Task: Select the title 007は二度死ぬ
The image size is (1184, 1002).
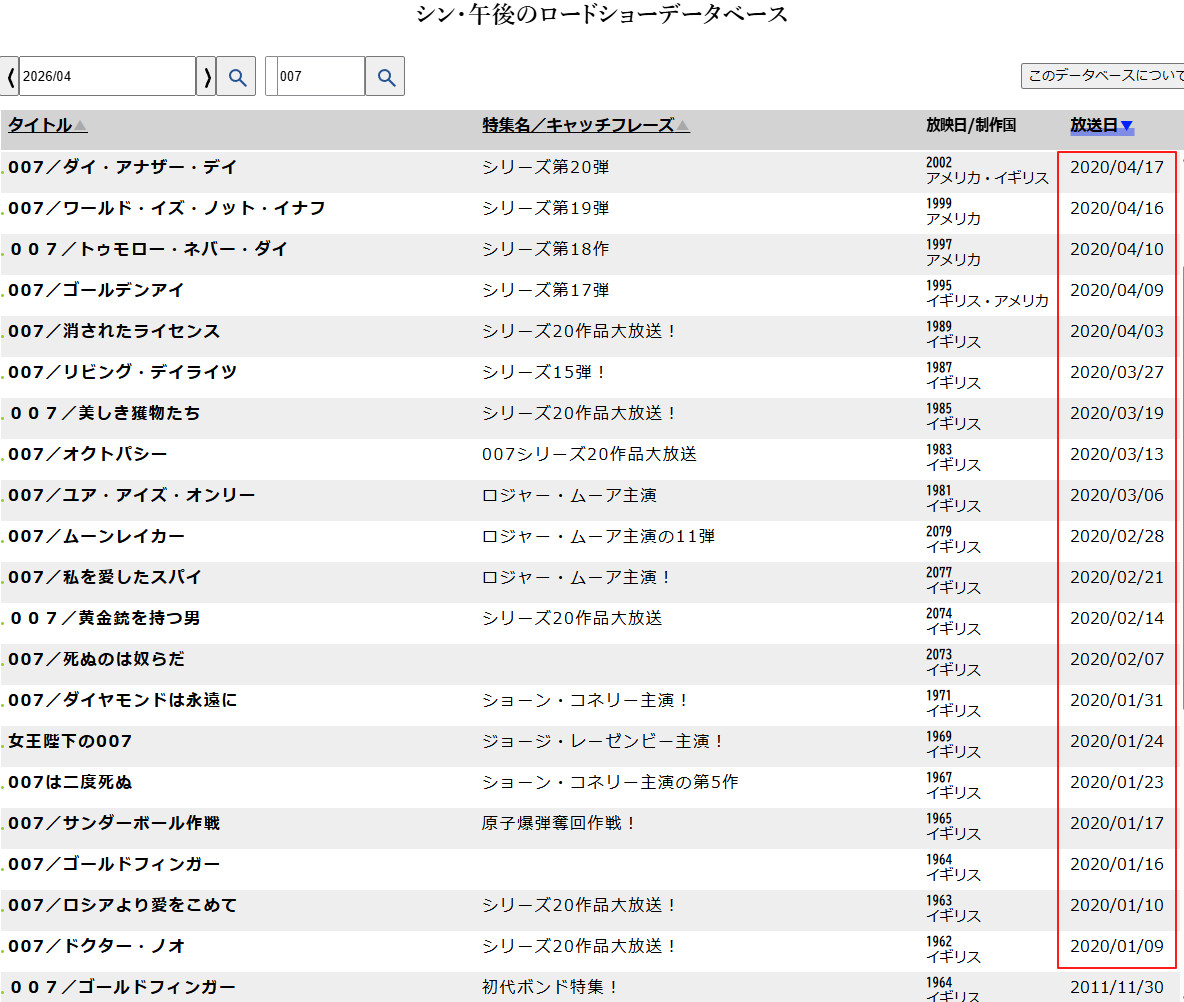Action: (x=70, y=782)
